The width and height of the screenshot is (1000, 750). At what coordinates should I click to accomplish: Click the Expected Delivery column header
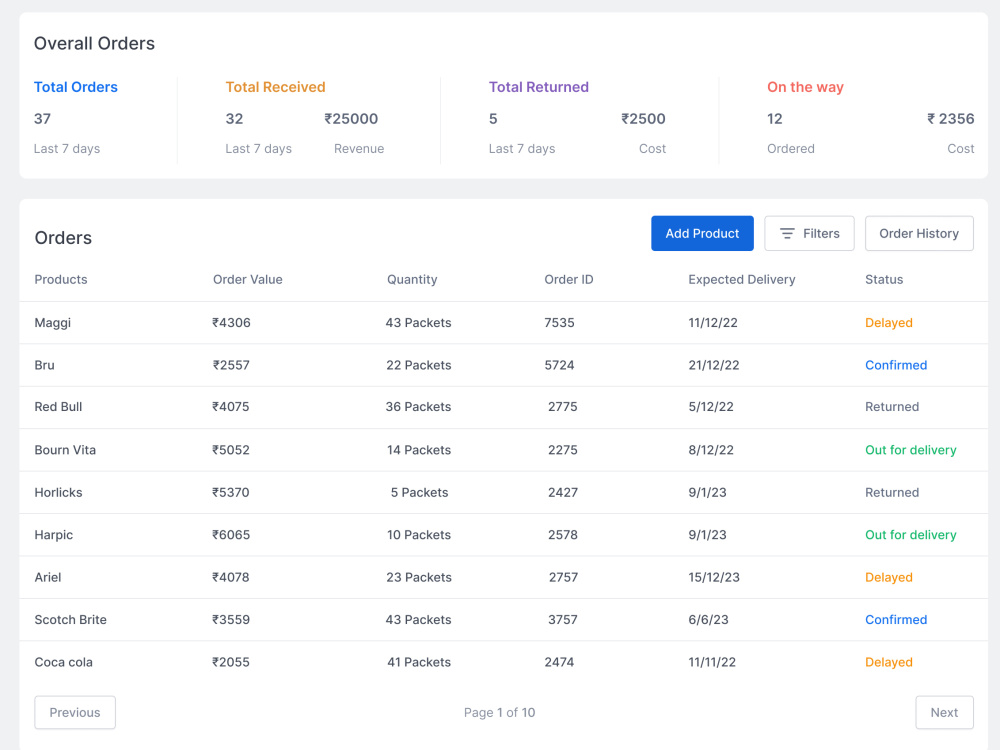pyautogui.click(x=742, y=279)
